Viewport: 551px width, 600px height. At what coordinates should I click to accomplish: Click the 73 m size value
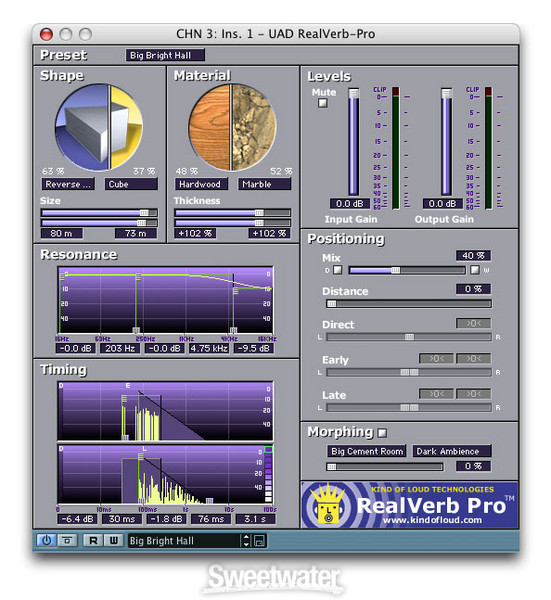point(136,233)
